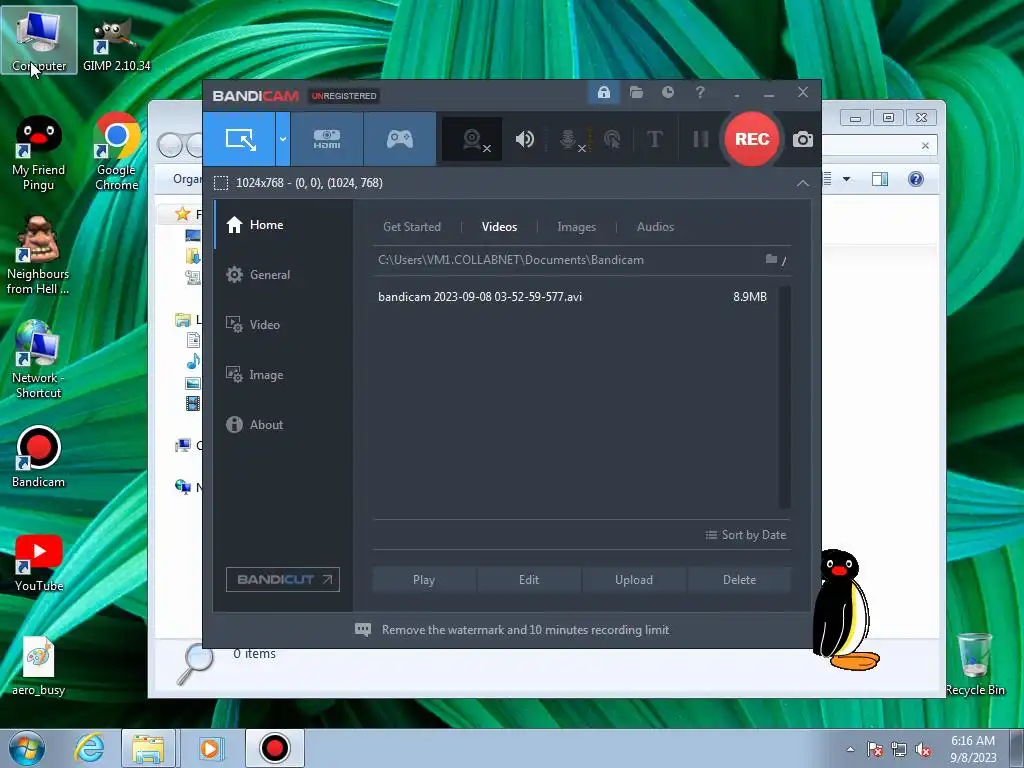Switch to Audios tab
Screen dimensions: 1024x768
(x=655, y=227)
